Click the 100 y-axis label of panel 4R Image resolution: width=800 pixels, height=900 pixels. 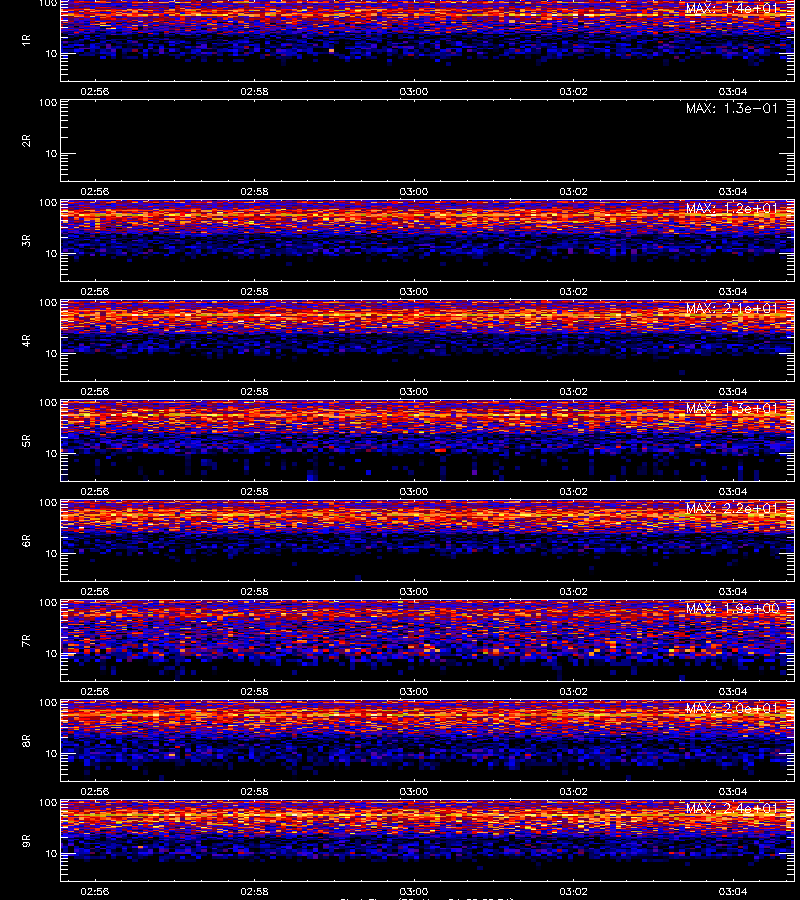[48, 302]
